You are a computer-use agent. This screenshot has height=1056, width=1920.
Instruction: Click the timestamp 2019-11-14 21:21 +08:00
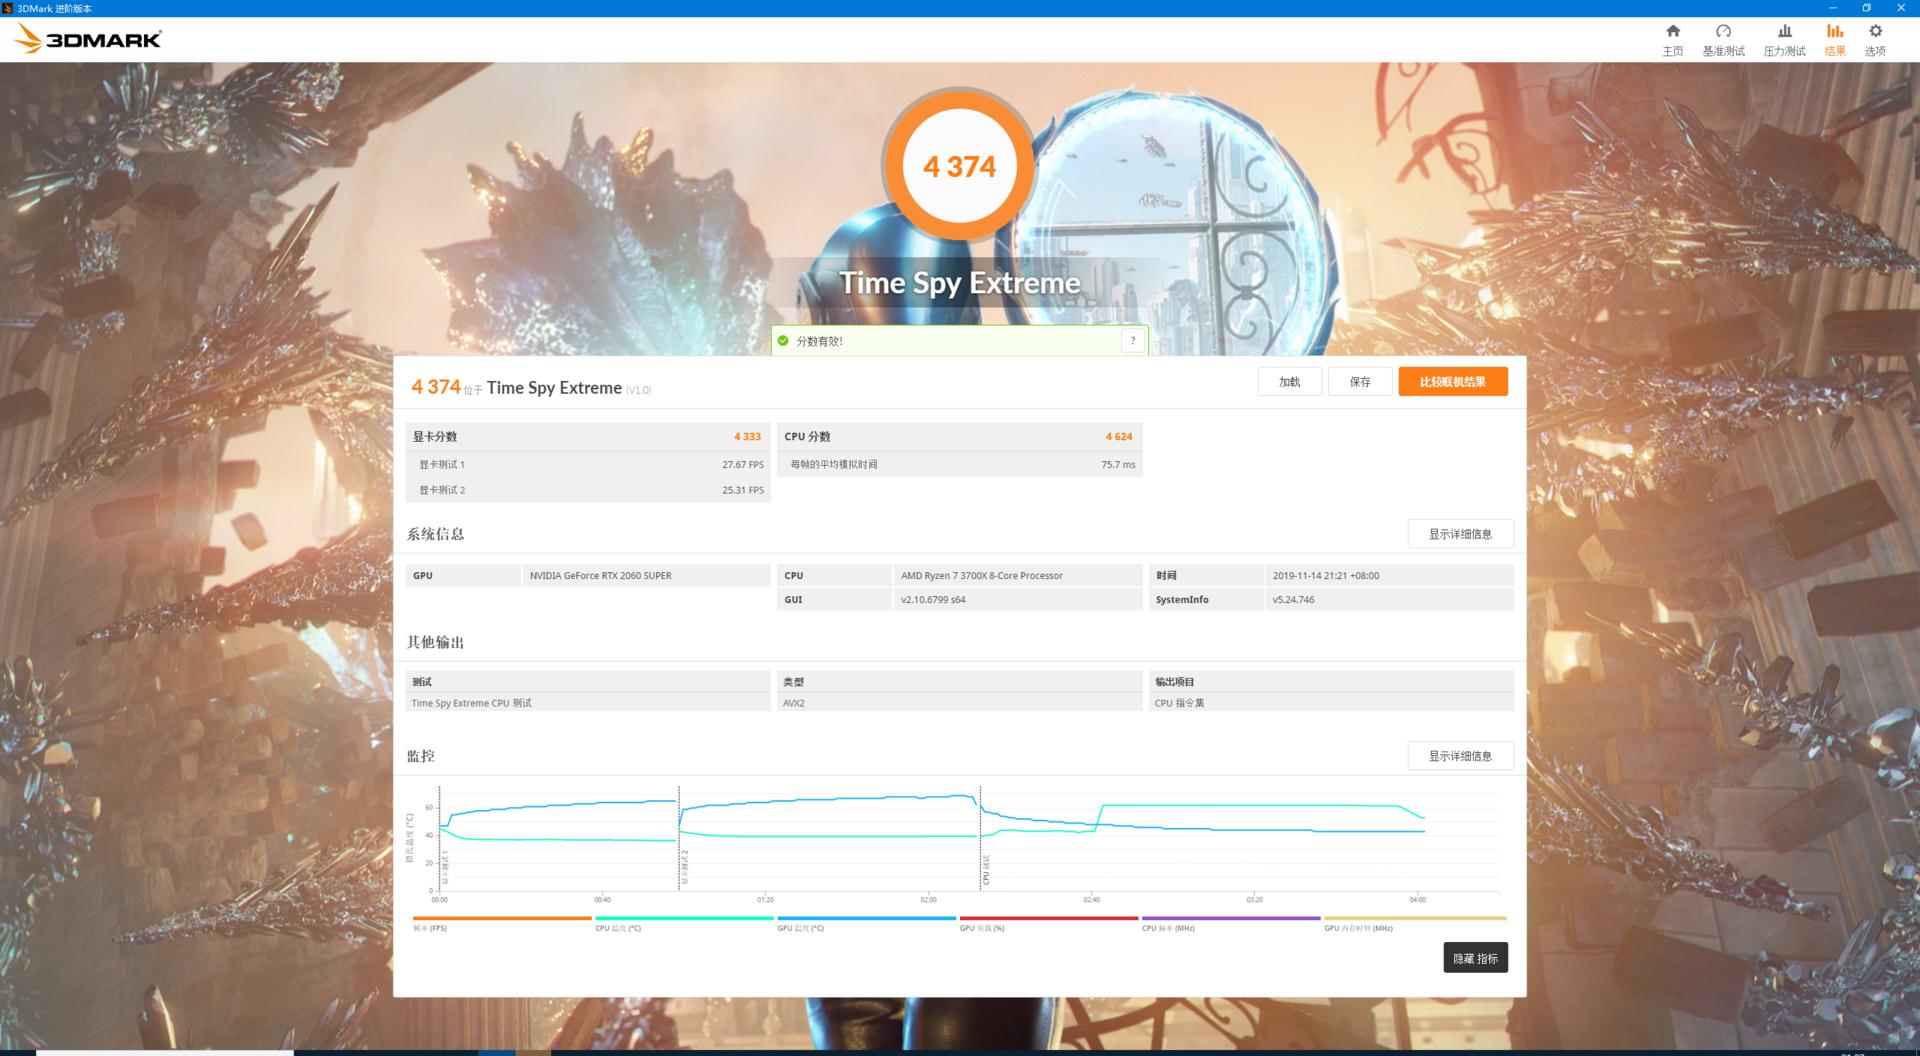click(x=1326, y=576)
